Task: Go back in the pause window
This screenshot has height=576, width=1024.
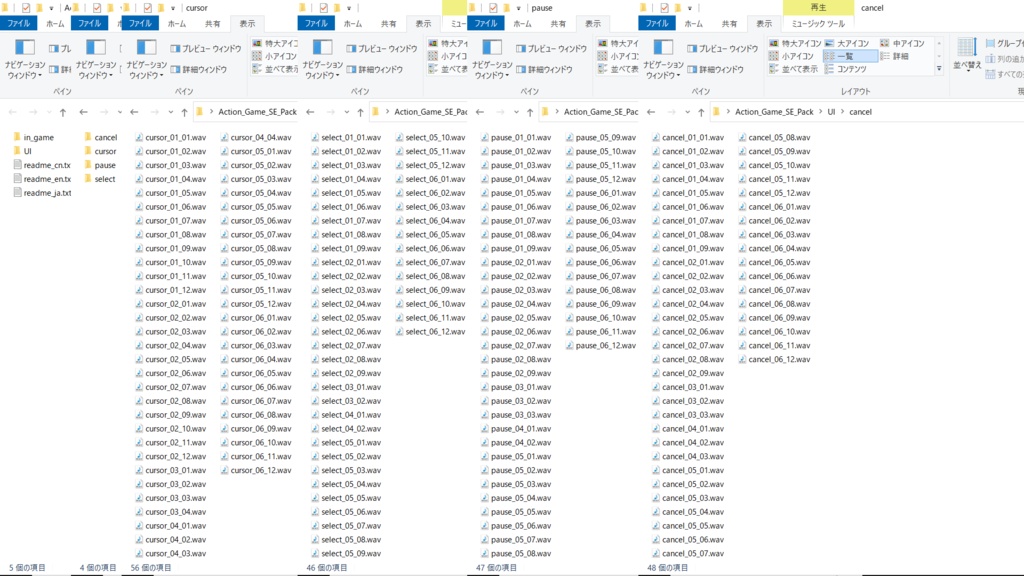Action: [480, 112]
